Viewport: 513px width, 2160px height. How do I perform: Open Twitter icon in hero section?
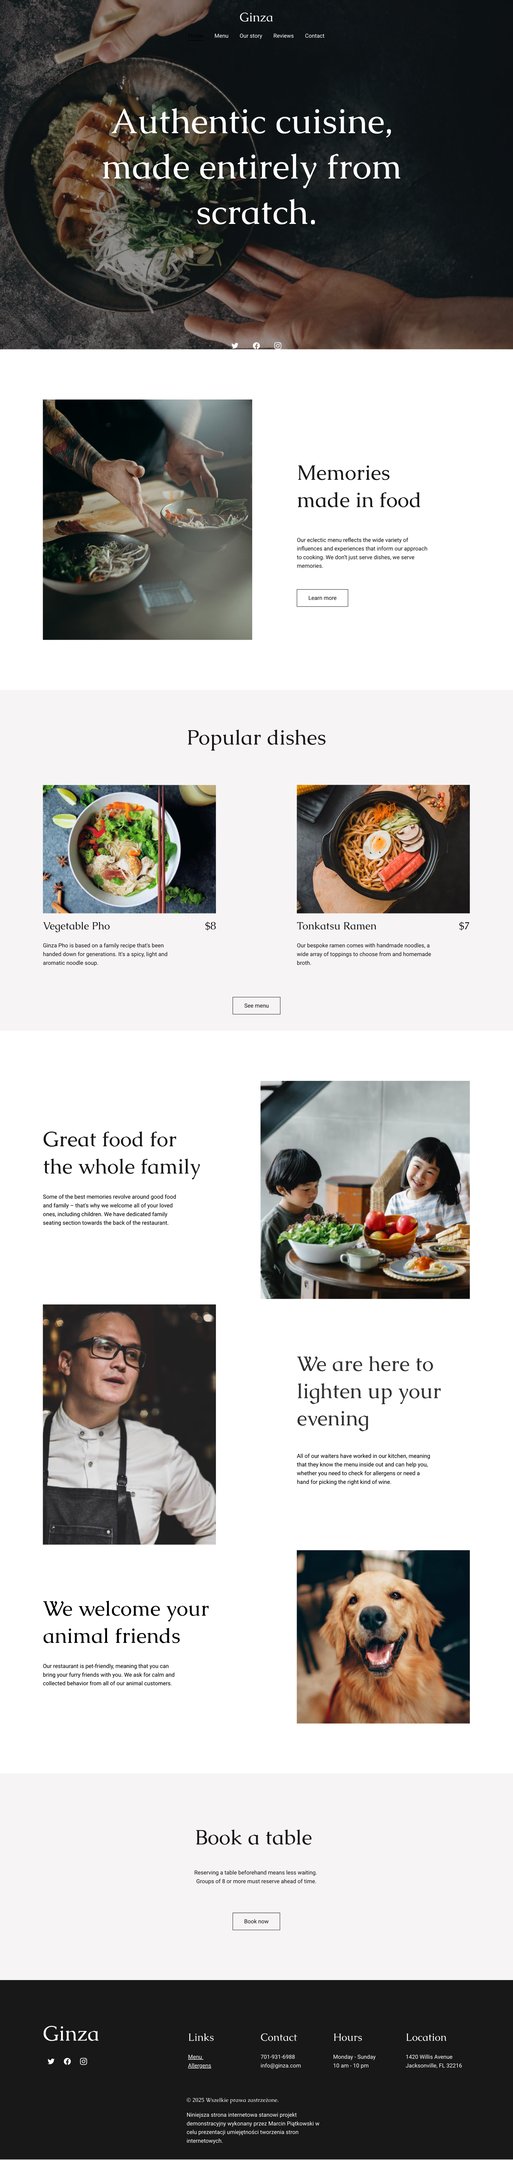235,345
